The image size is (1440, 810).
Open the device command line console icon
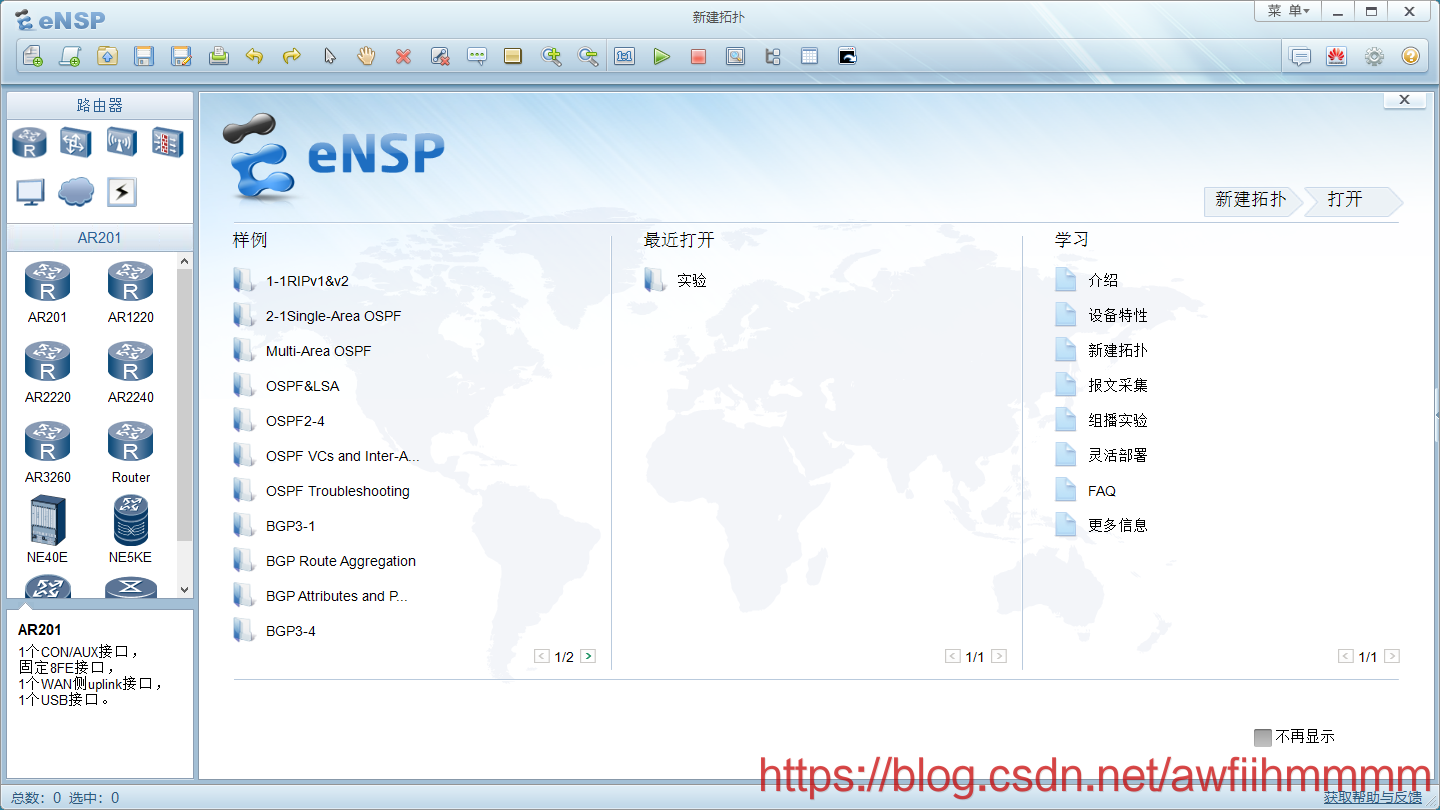coord(847,56)
